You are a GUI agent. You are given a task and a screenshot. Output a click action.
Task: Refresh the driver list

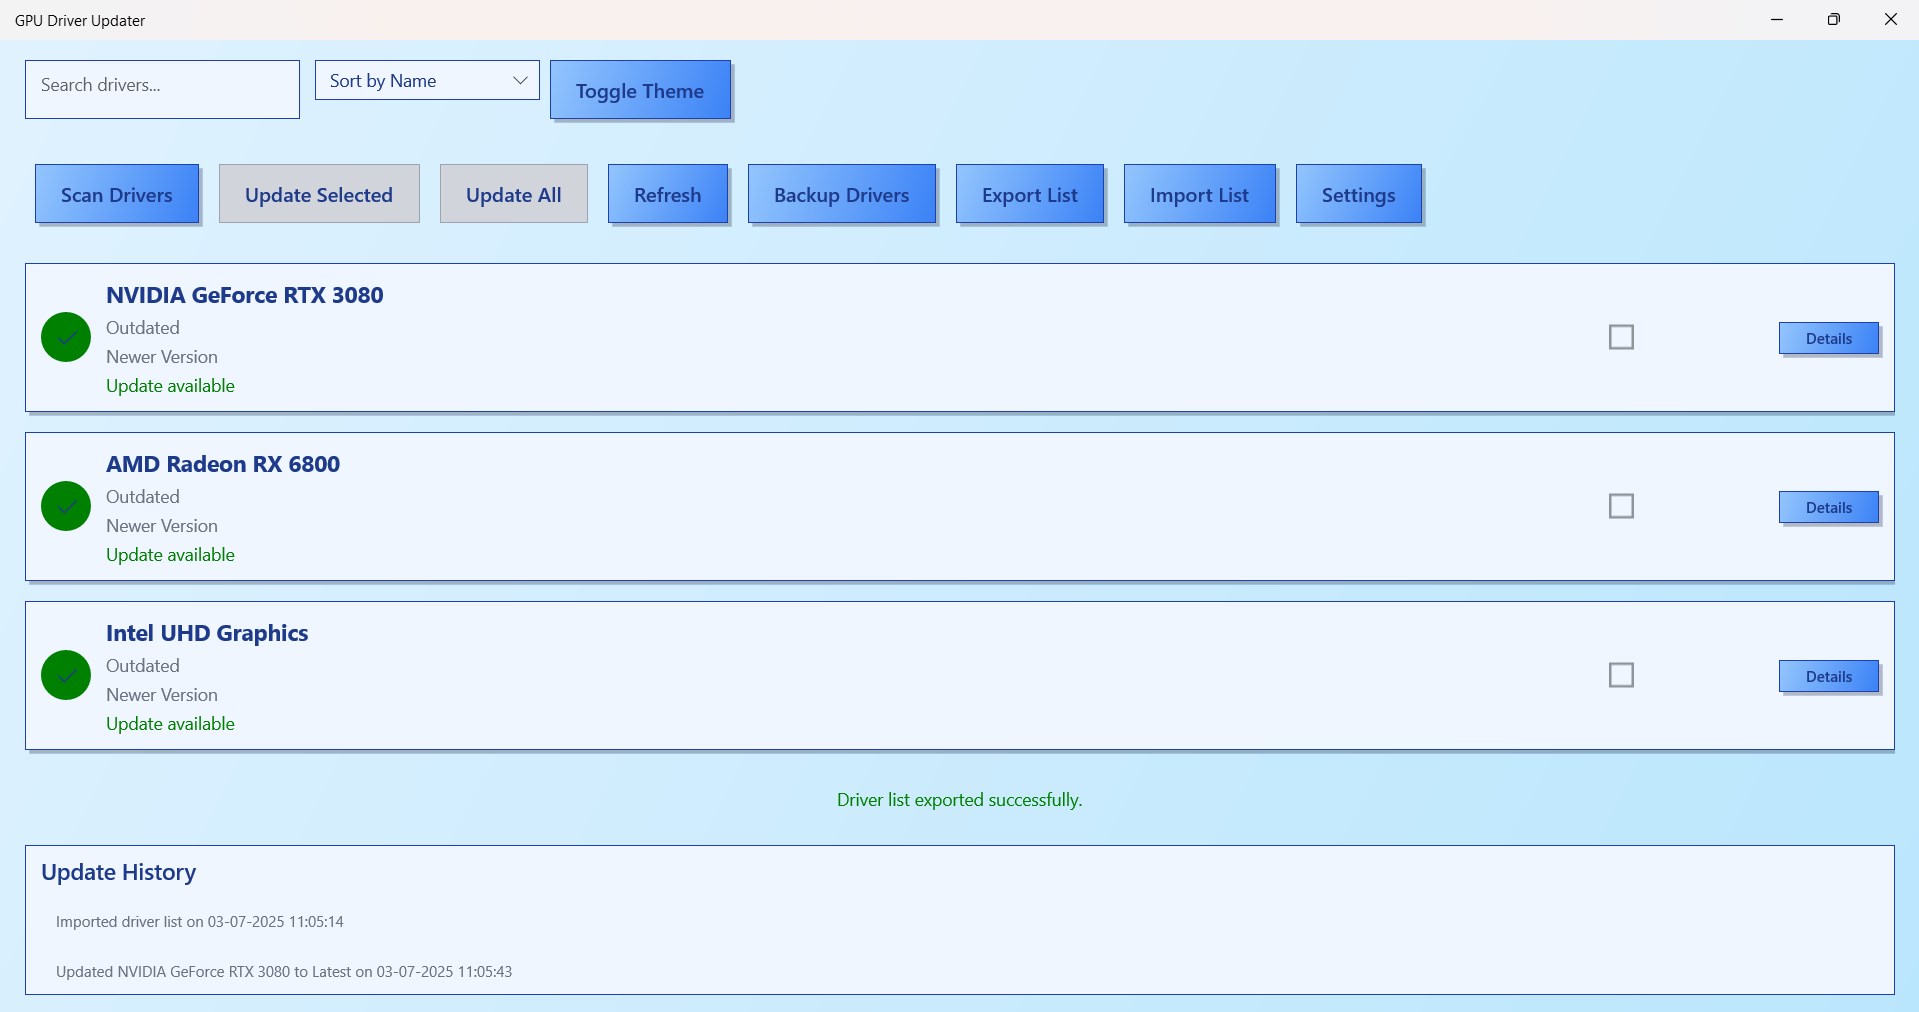(668, 194)
